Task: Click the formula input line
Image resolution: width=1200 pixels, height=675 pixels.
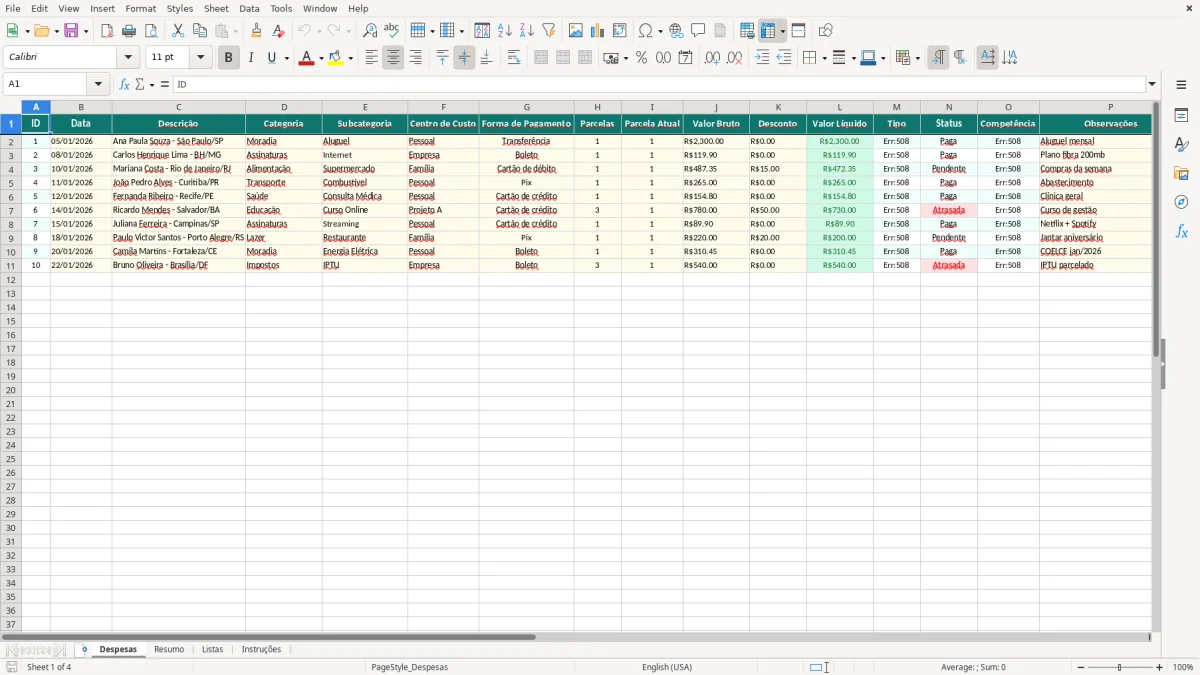Action: point(659,84)
